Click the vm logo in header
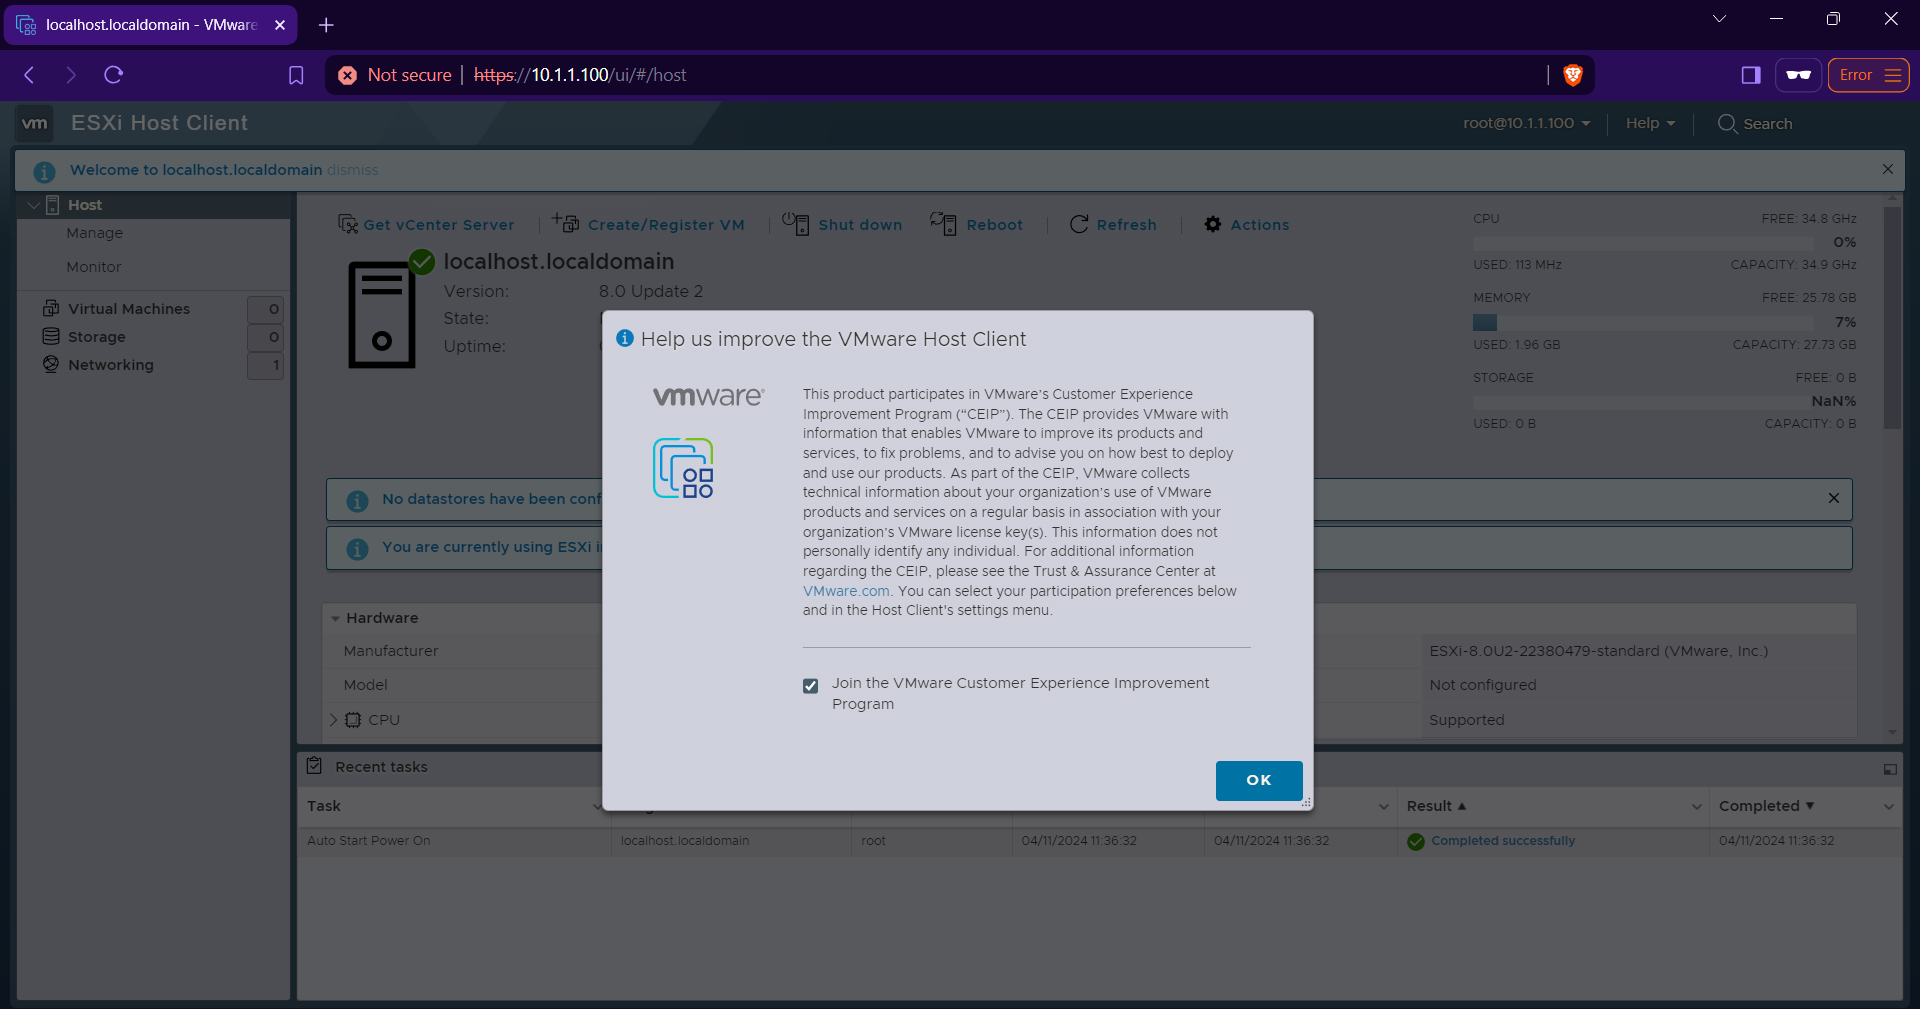The height and width of the screenshot is (1009, 1920). tap(35, 123)
